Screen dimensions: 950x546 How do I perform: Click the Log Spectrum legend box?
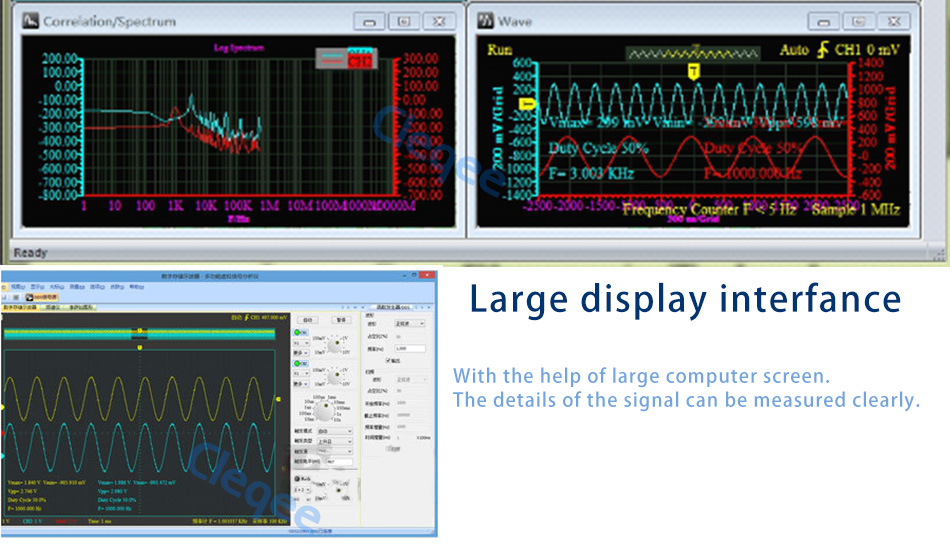(346, 59)
